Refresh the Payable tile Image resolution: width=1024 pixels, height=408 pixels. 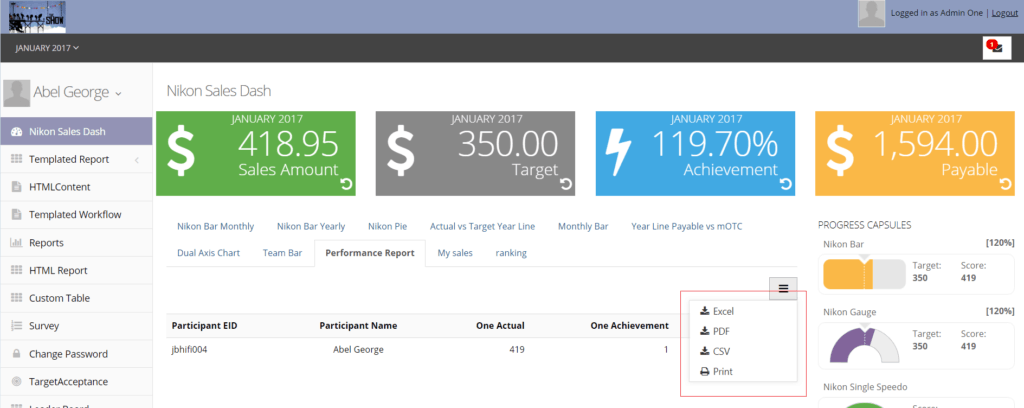(x=1006, y=185)
